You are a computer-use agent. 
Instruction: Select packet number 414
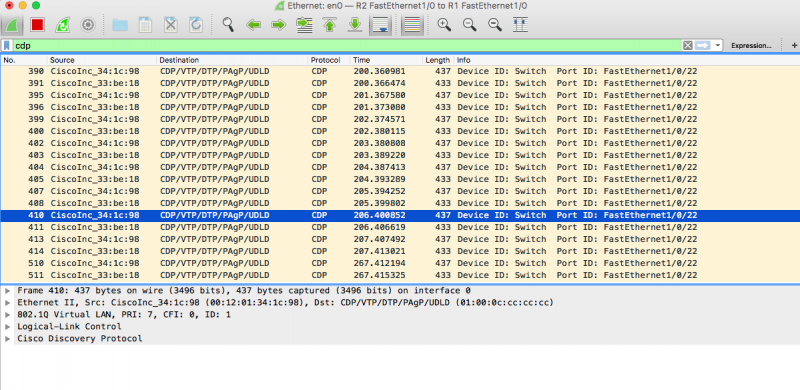[400, 251]
